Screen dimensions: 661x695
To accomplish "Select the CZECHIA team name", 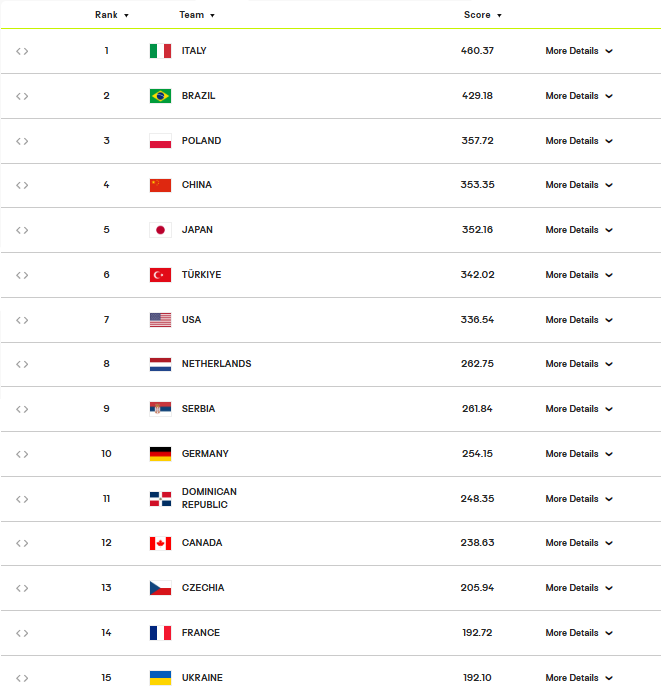I will coord(203,588).
